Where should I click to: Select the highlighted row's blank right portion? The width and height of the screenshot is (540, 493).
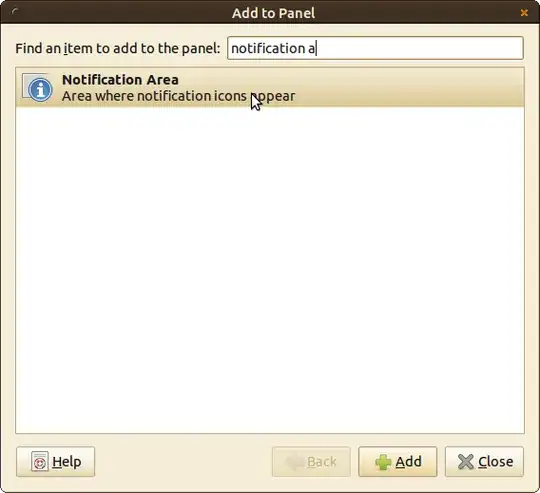click(x=410, y=87)
